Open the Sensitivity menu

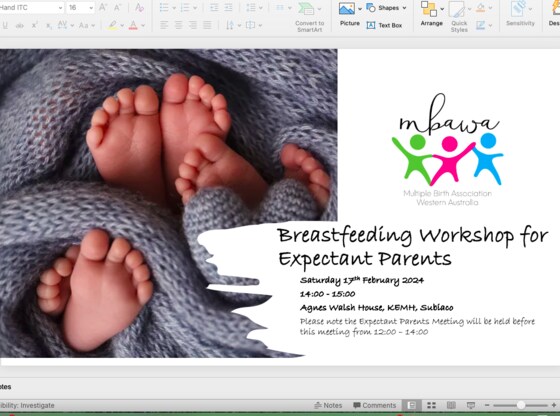coord(520,14)
